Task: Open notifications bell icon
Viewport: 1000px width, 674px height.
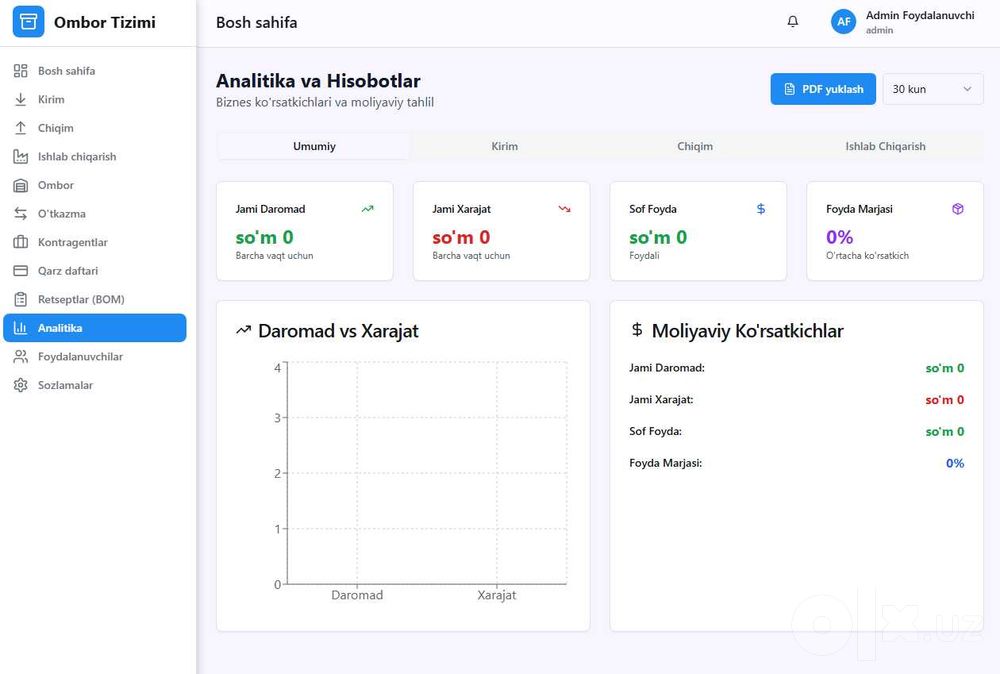Action: [x=793, y=22]
